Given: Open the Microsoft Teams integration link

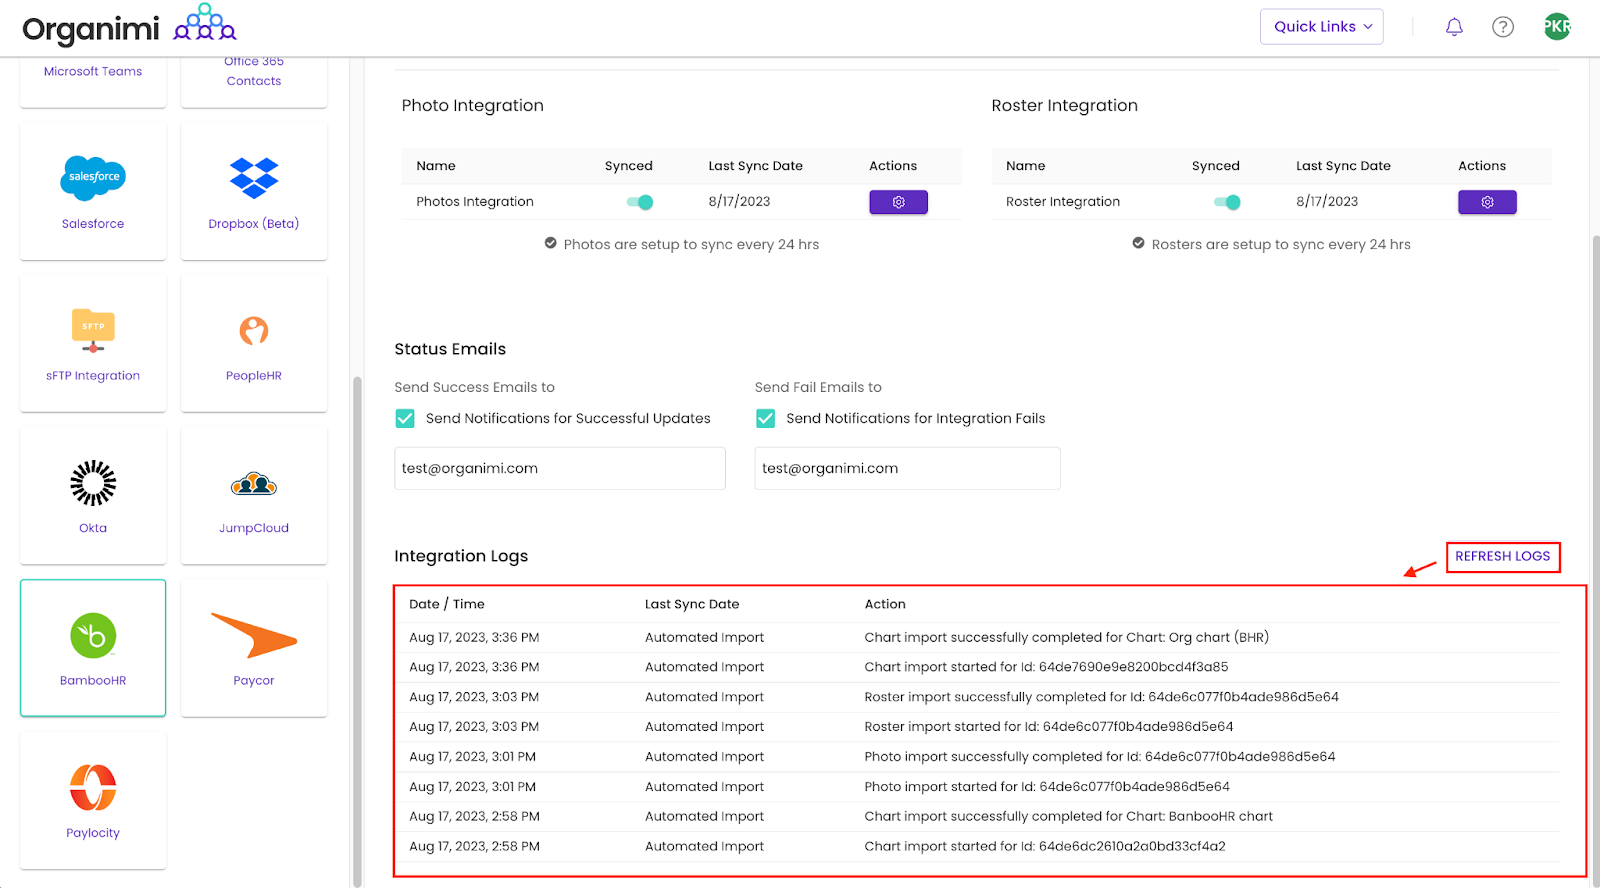Looking at the screenshot, I should click(93, 71).
